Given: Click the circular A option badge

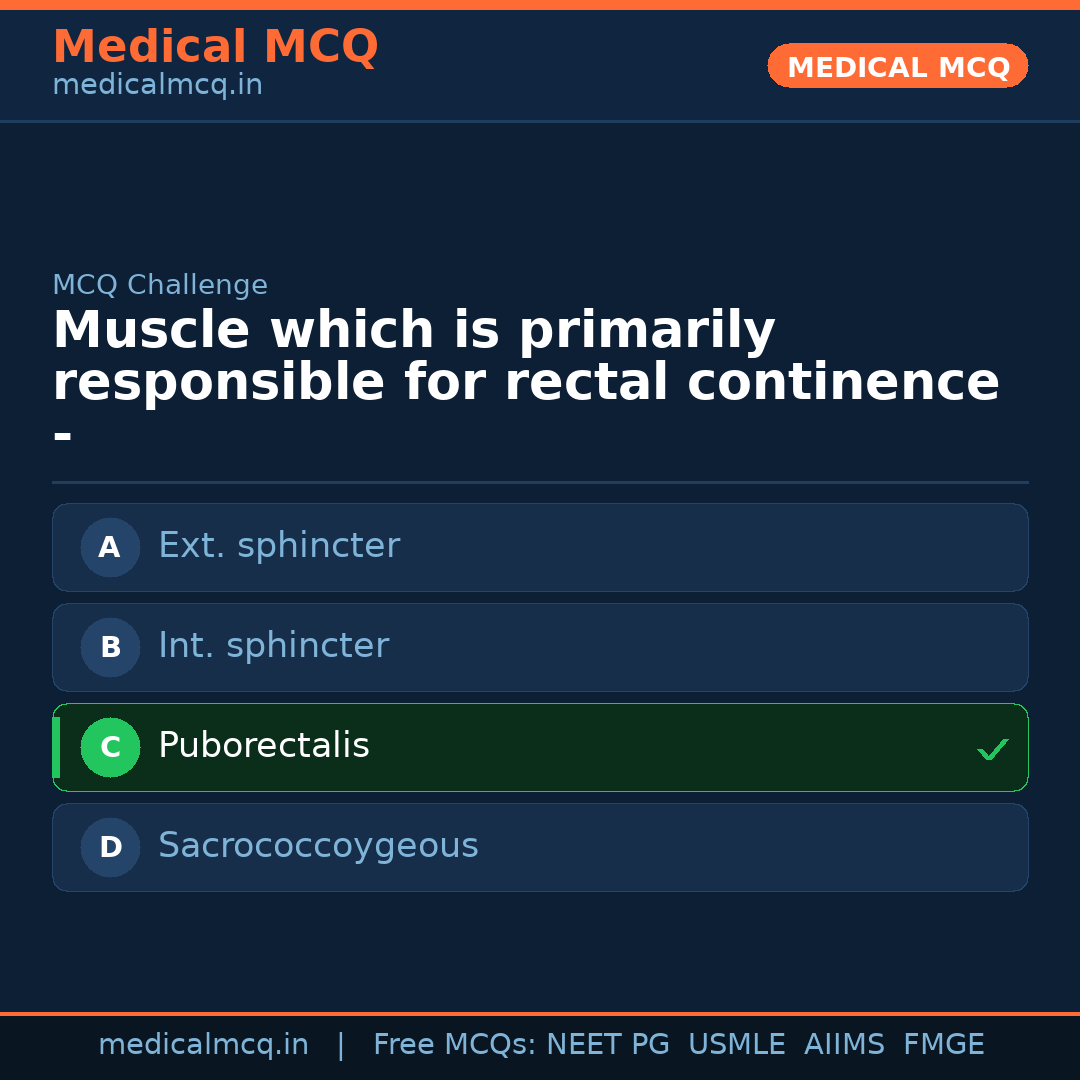Looking at the screenshot, I should (110, 547).
